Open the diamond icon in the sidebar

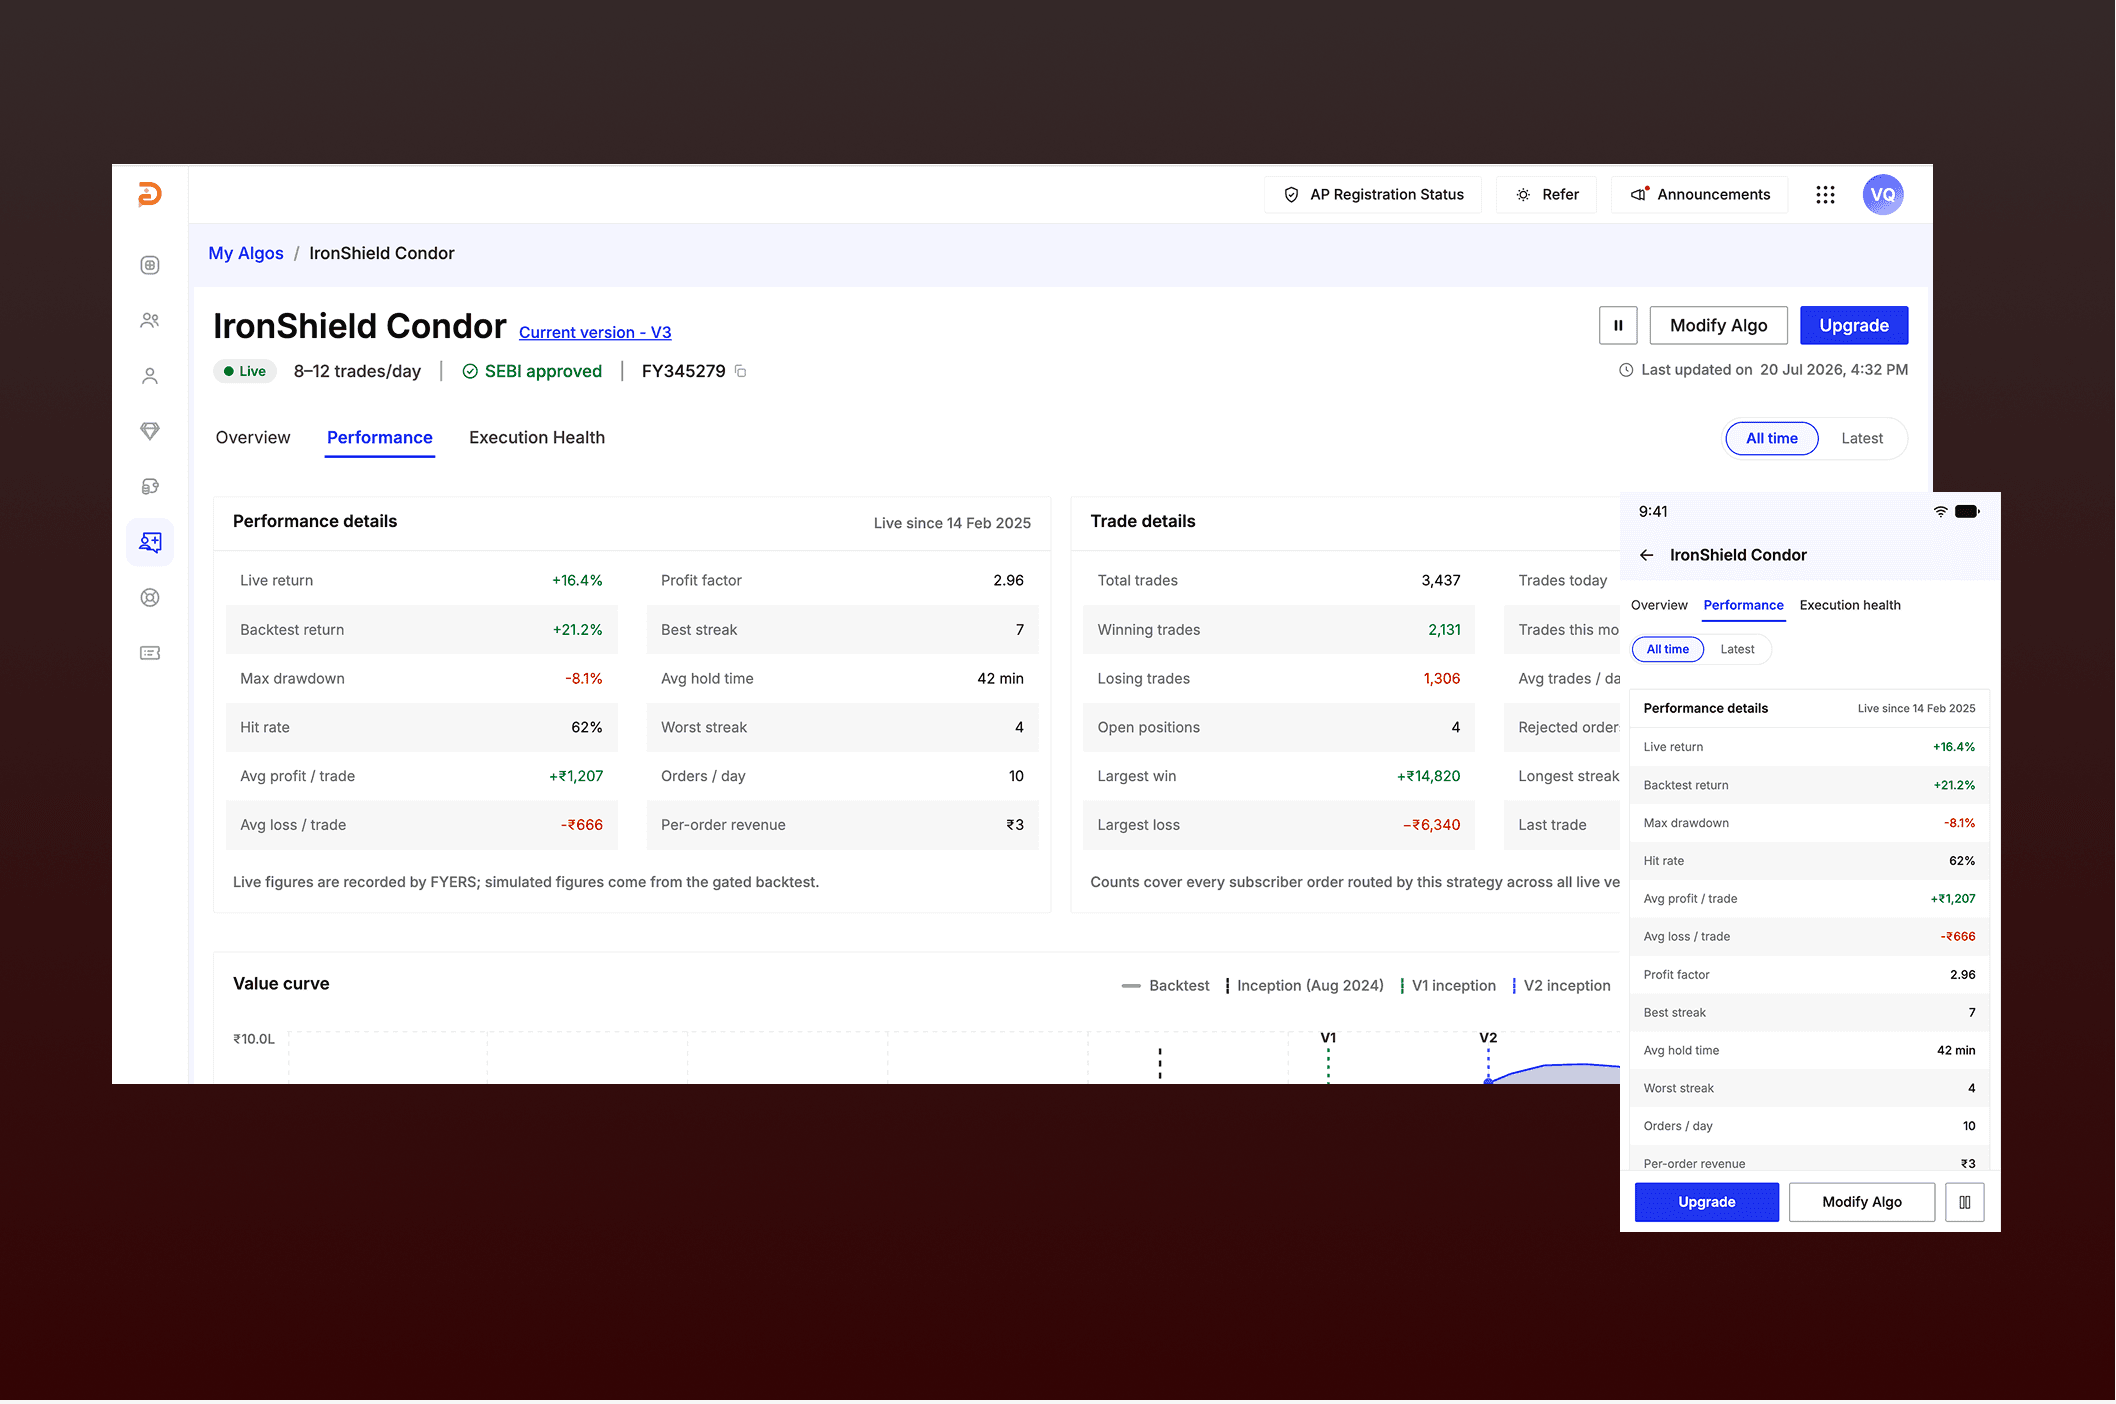pos(150,431)
